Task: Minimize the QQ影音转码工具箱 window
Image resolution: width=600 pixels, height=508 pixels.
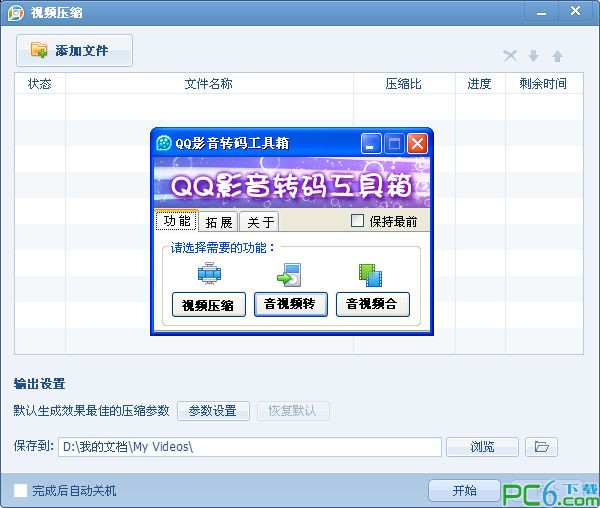Action: pyautogui.click(x=371, y=144)
